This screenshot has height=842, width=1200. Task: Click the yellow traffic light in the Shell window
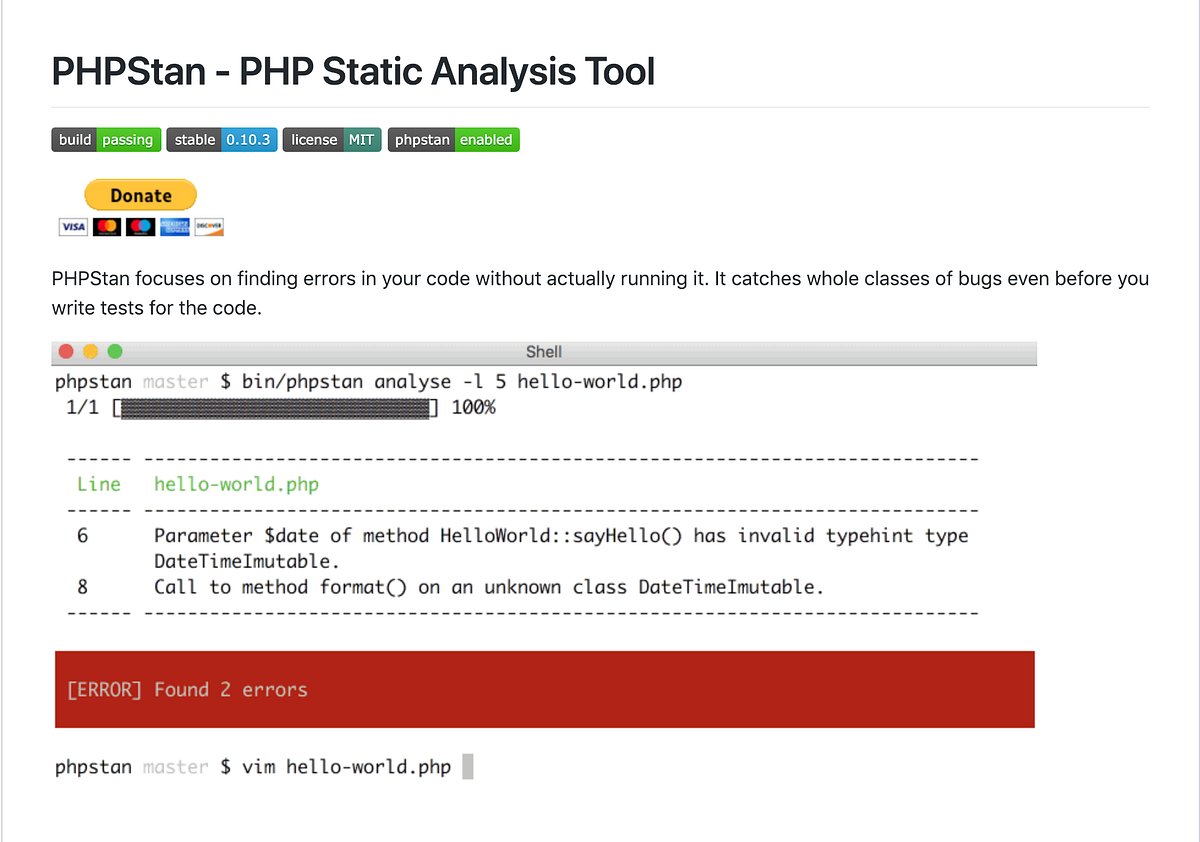tap(90, 351)
